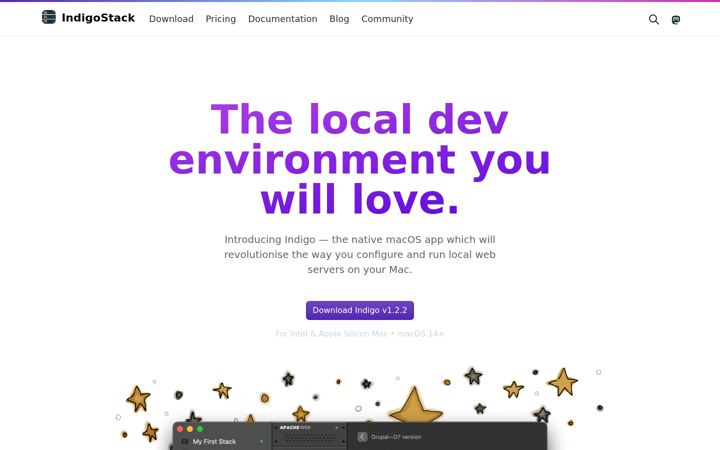
Task: Open the Community nav item
Action: tap(387, 19)
